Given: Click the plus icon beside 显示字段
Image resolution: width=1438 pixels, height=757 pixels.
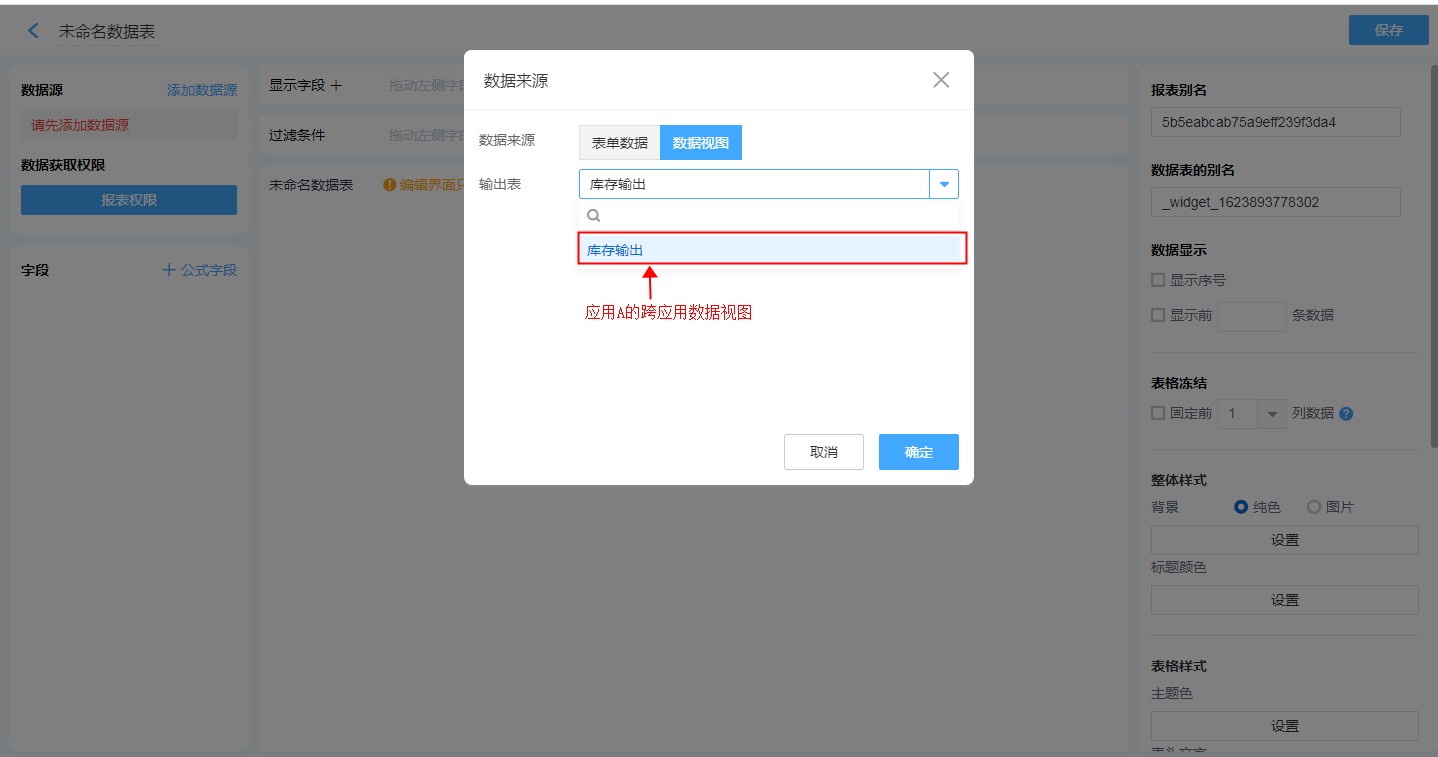Looking at the screenshot, I should tap(336, 86).
